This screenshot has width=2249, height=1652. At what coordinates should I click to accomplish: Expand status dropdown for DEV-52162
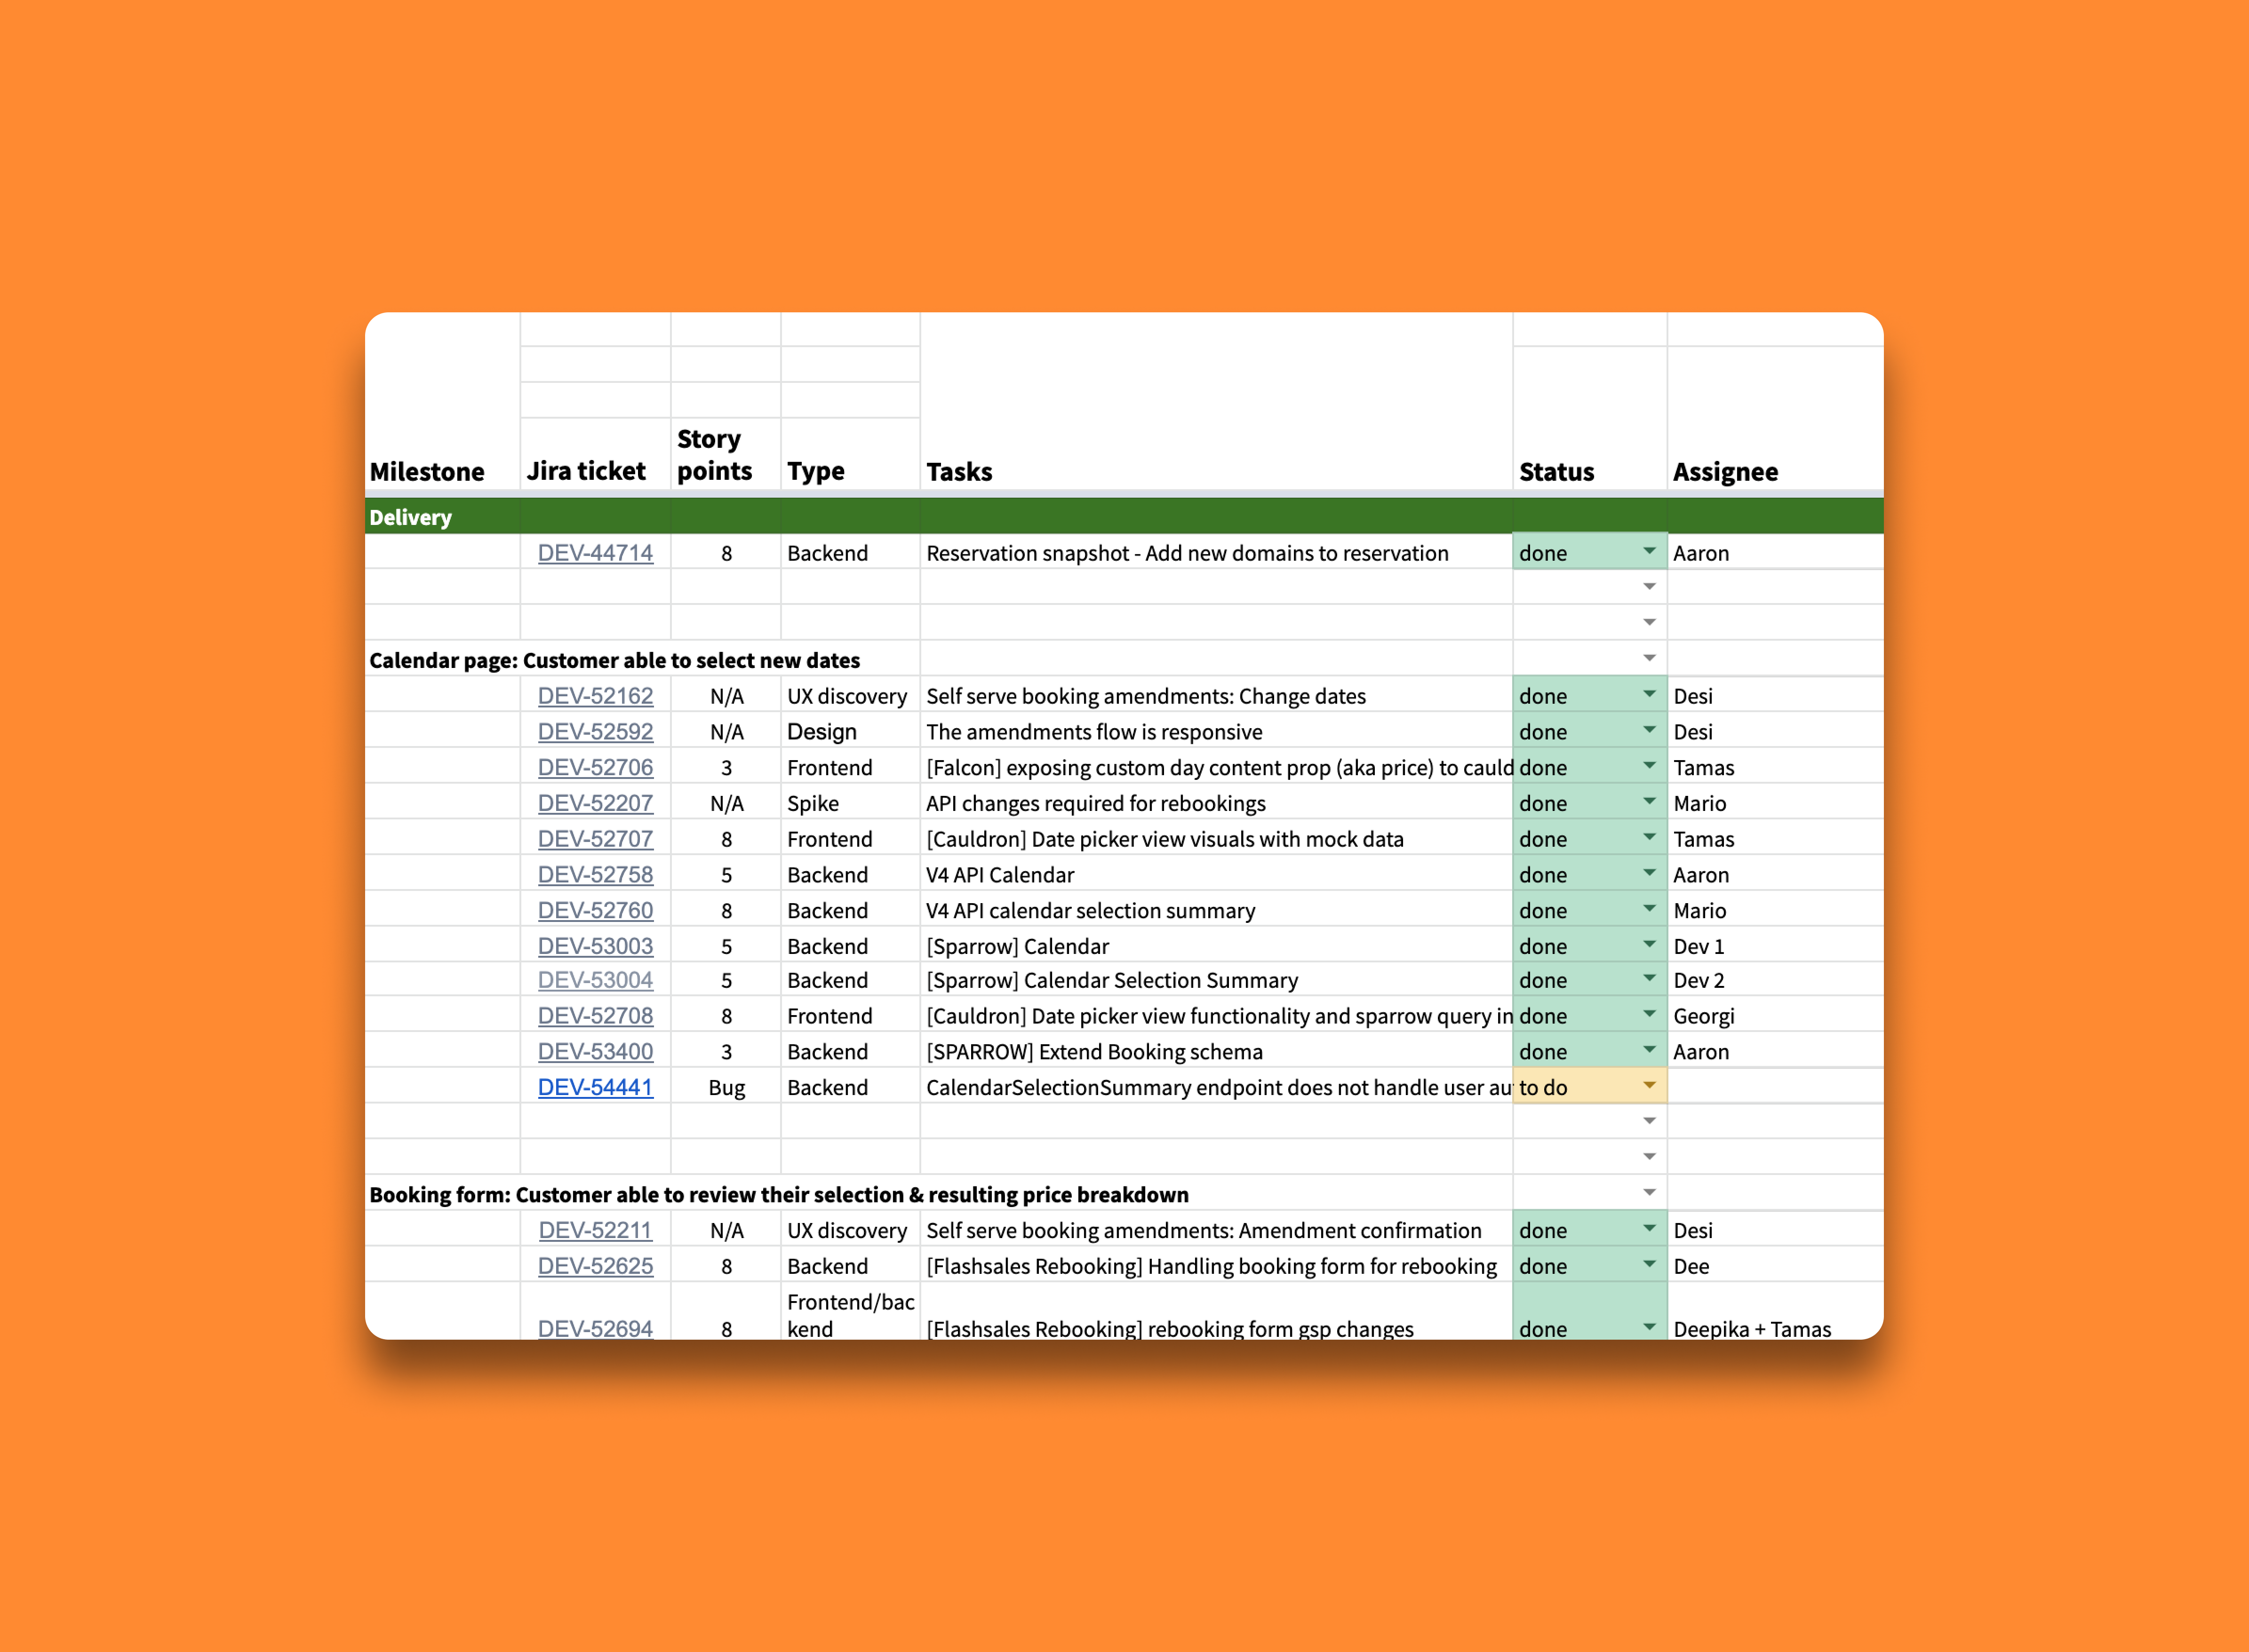coord(1649,694)
